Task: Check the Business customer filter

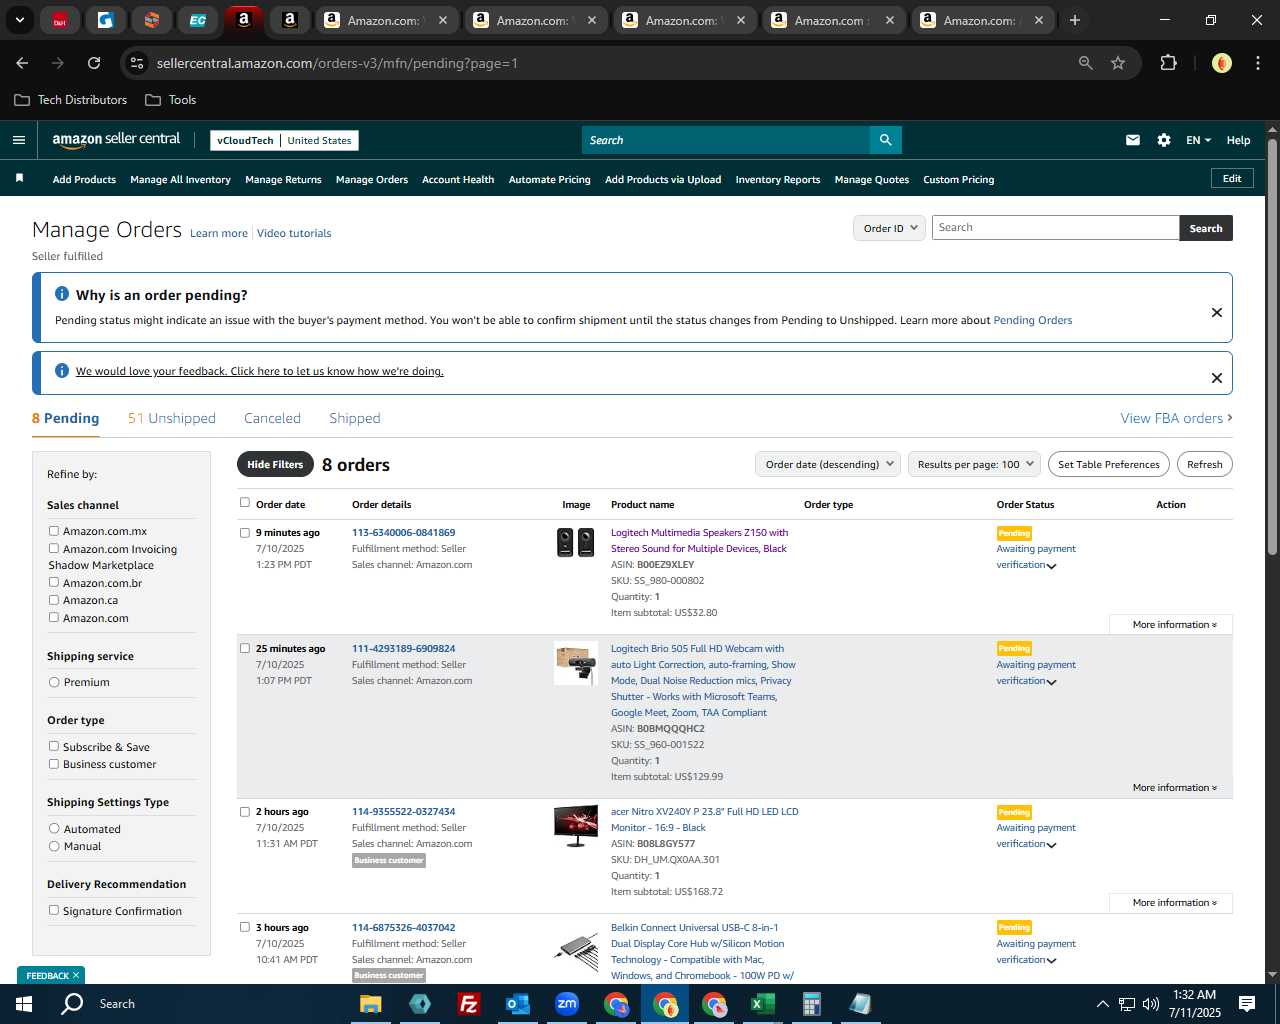Action: (54, 764)
